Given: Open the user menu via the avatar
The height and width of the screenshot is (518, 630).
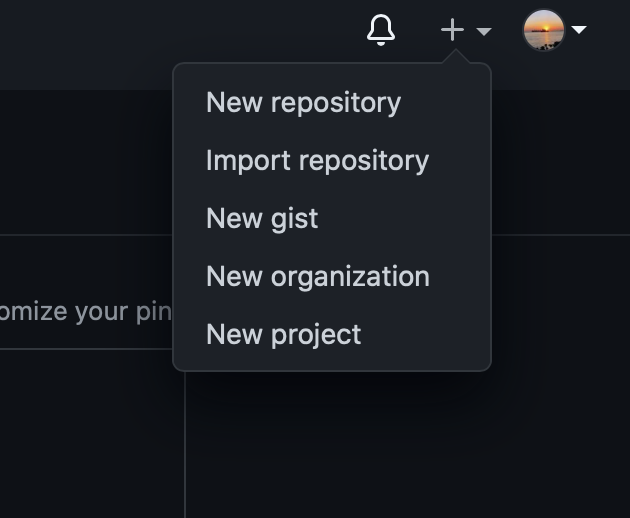Looking at the screenshot, I should coord(544,30).
